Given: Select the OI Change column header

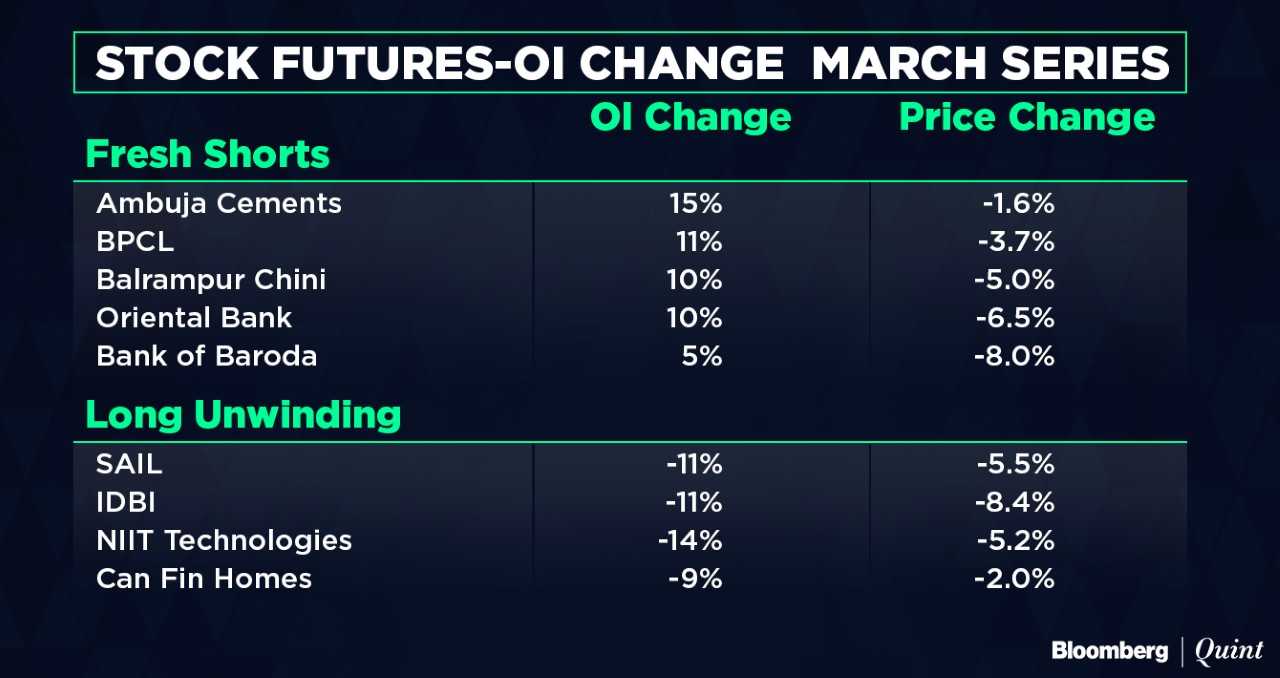Looking at the screenshot, I should click(690, 118).
